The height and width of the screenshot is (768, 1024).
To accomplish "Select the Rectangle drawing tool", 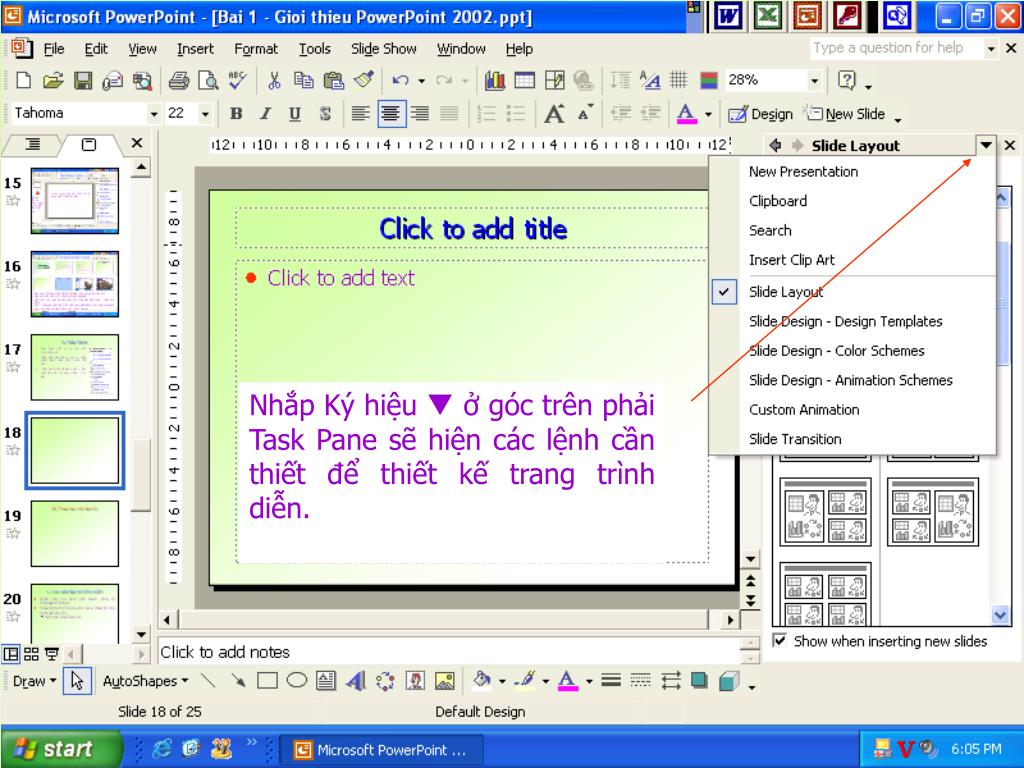I will (267, 681).
